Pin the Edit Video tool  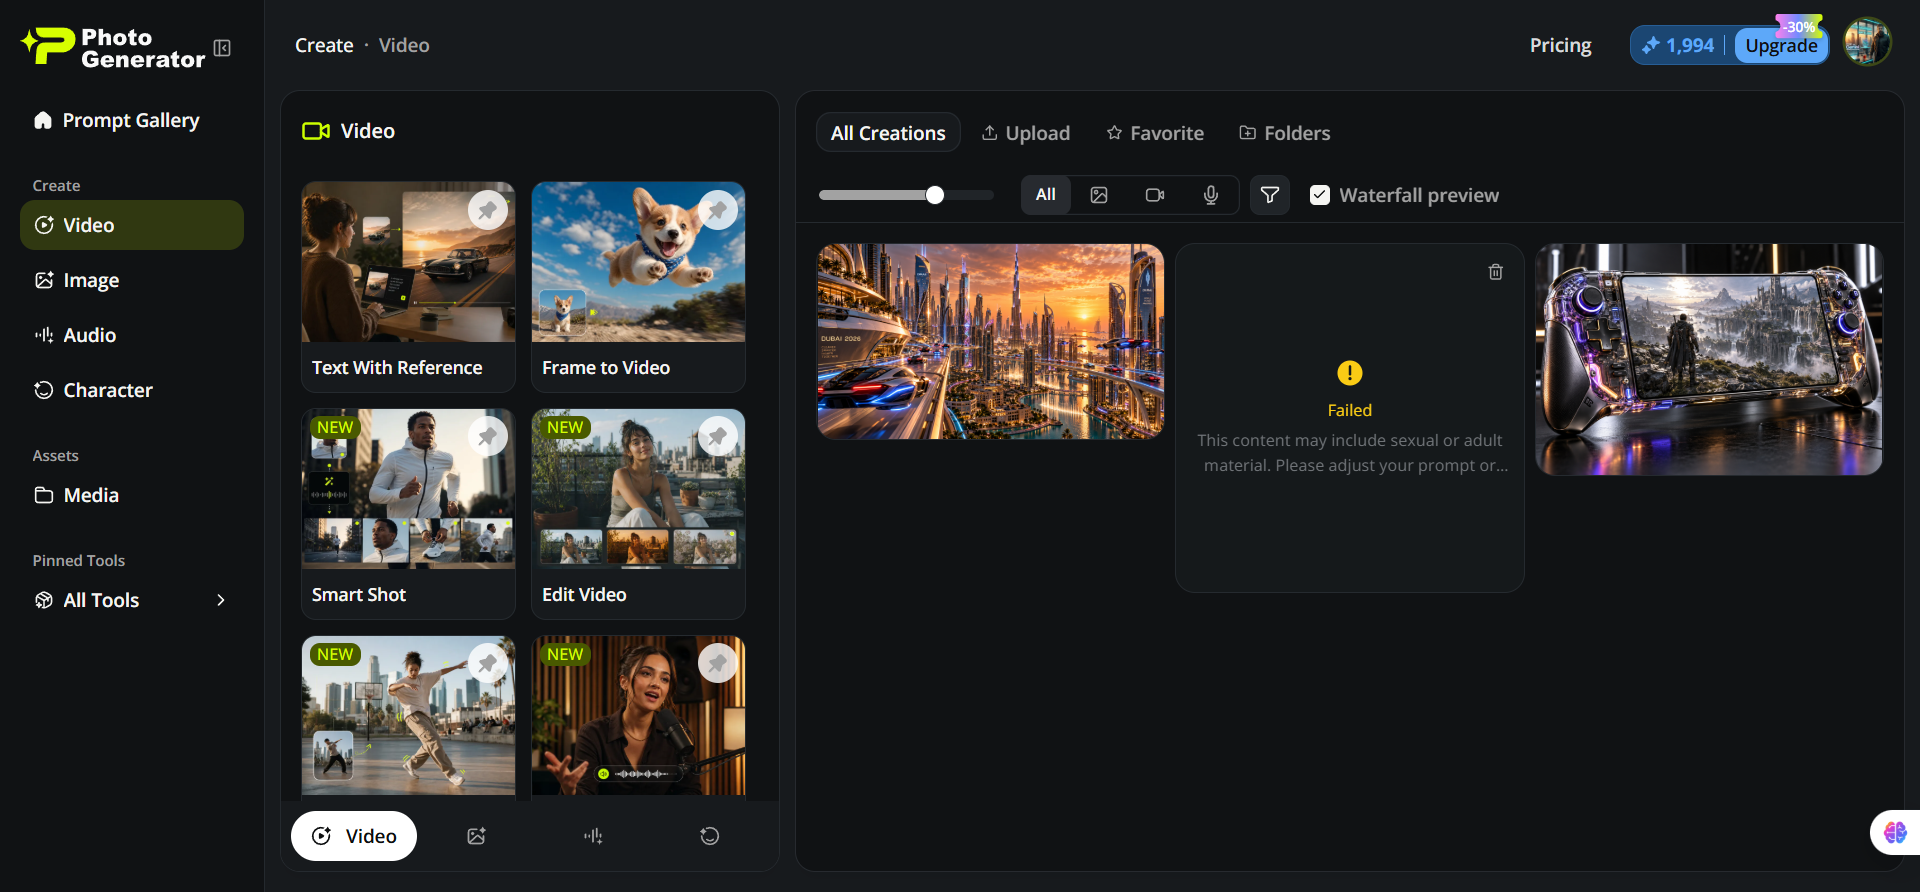tap(718, 437)
